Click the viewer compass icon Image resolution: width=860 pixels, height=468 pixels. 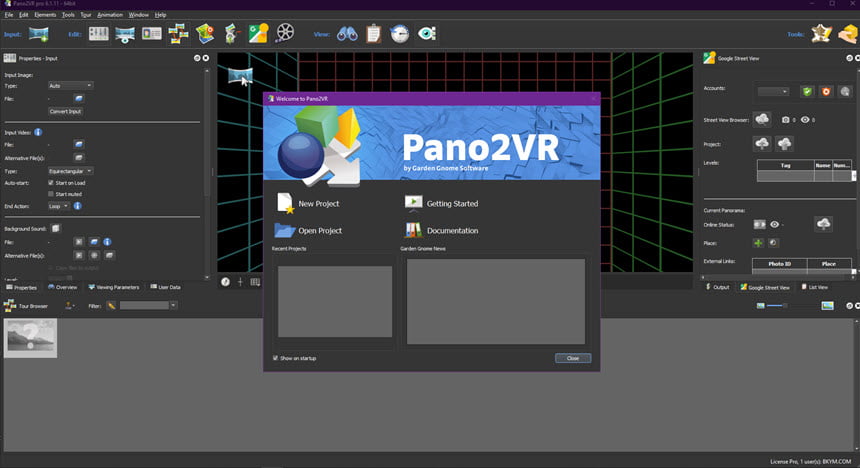click(225, 281)
